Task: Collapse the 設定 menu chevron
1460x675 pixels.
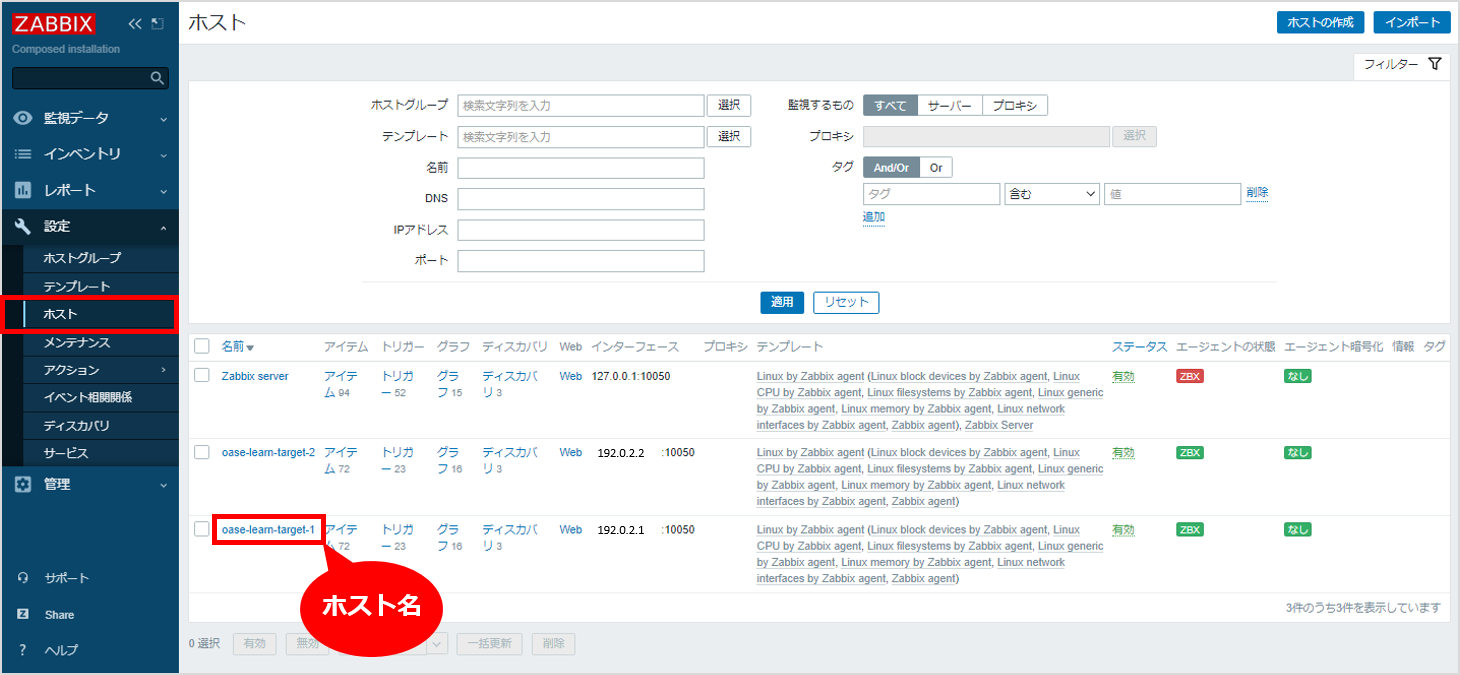Action: point(163,228)
